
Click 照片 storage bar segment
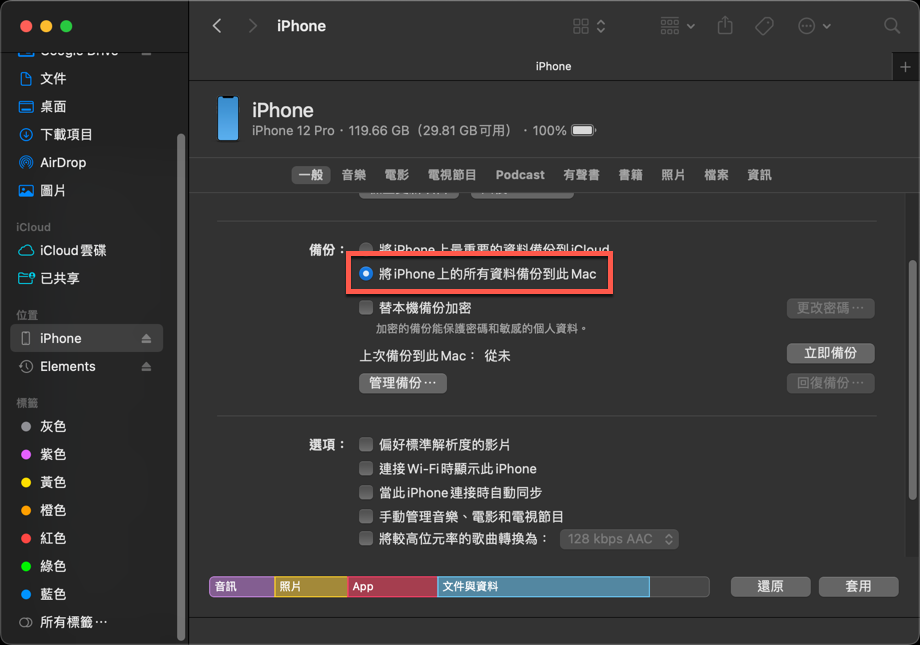pos(311,586)
